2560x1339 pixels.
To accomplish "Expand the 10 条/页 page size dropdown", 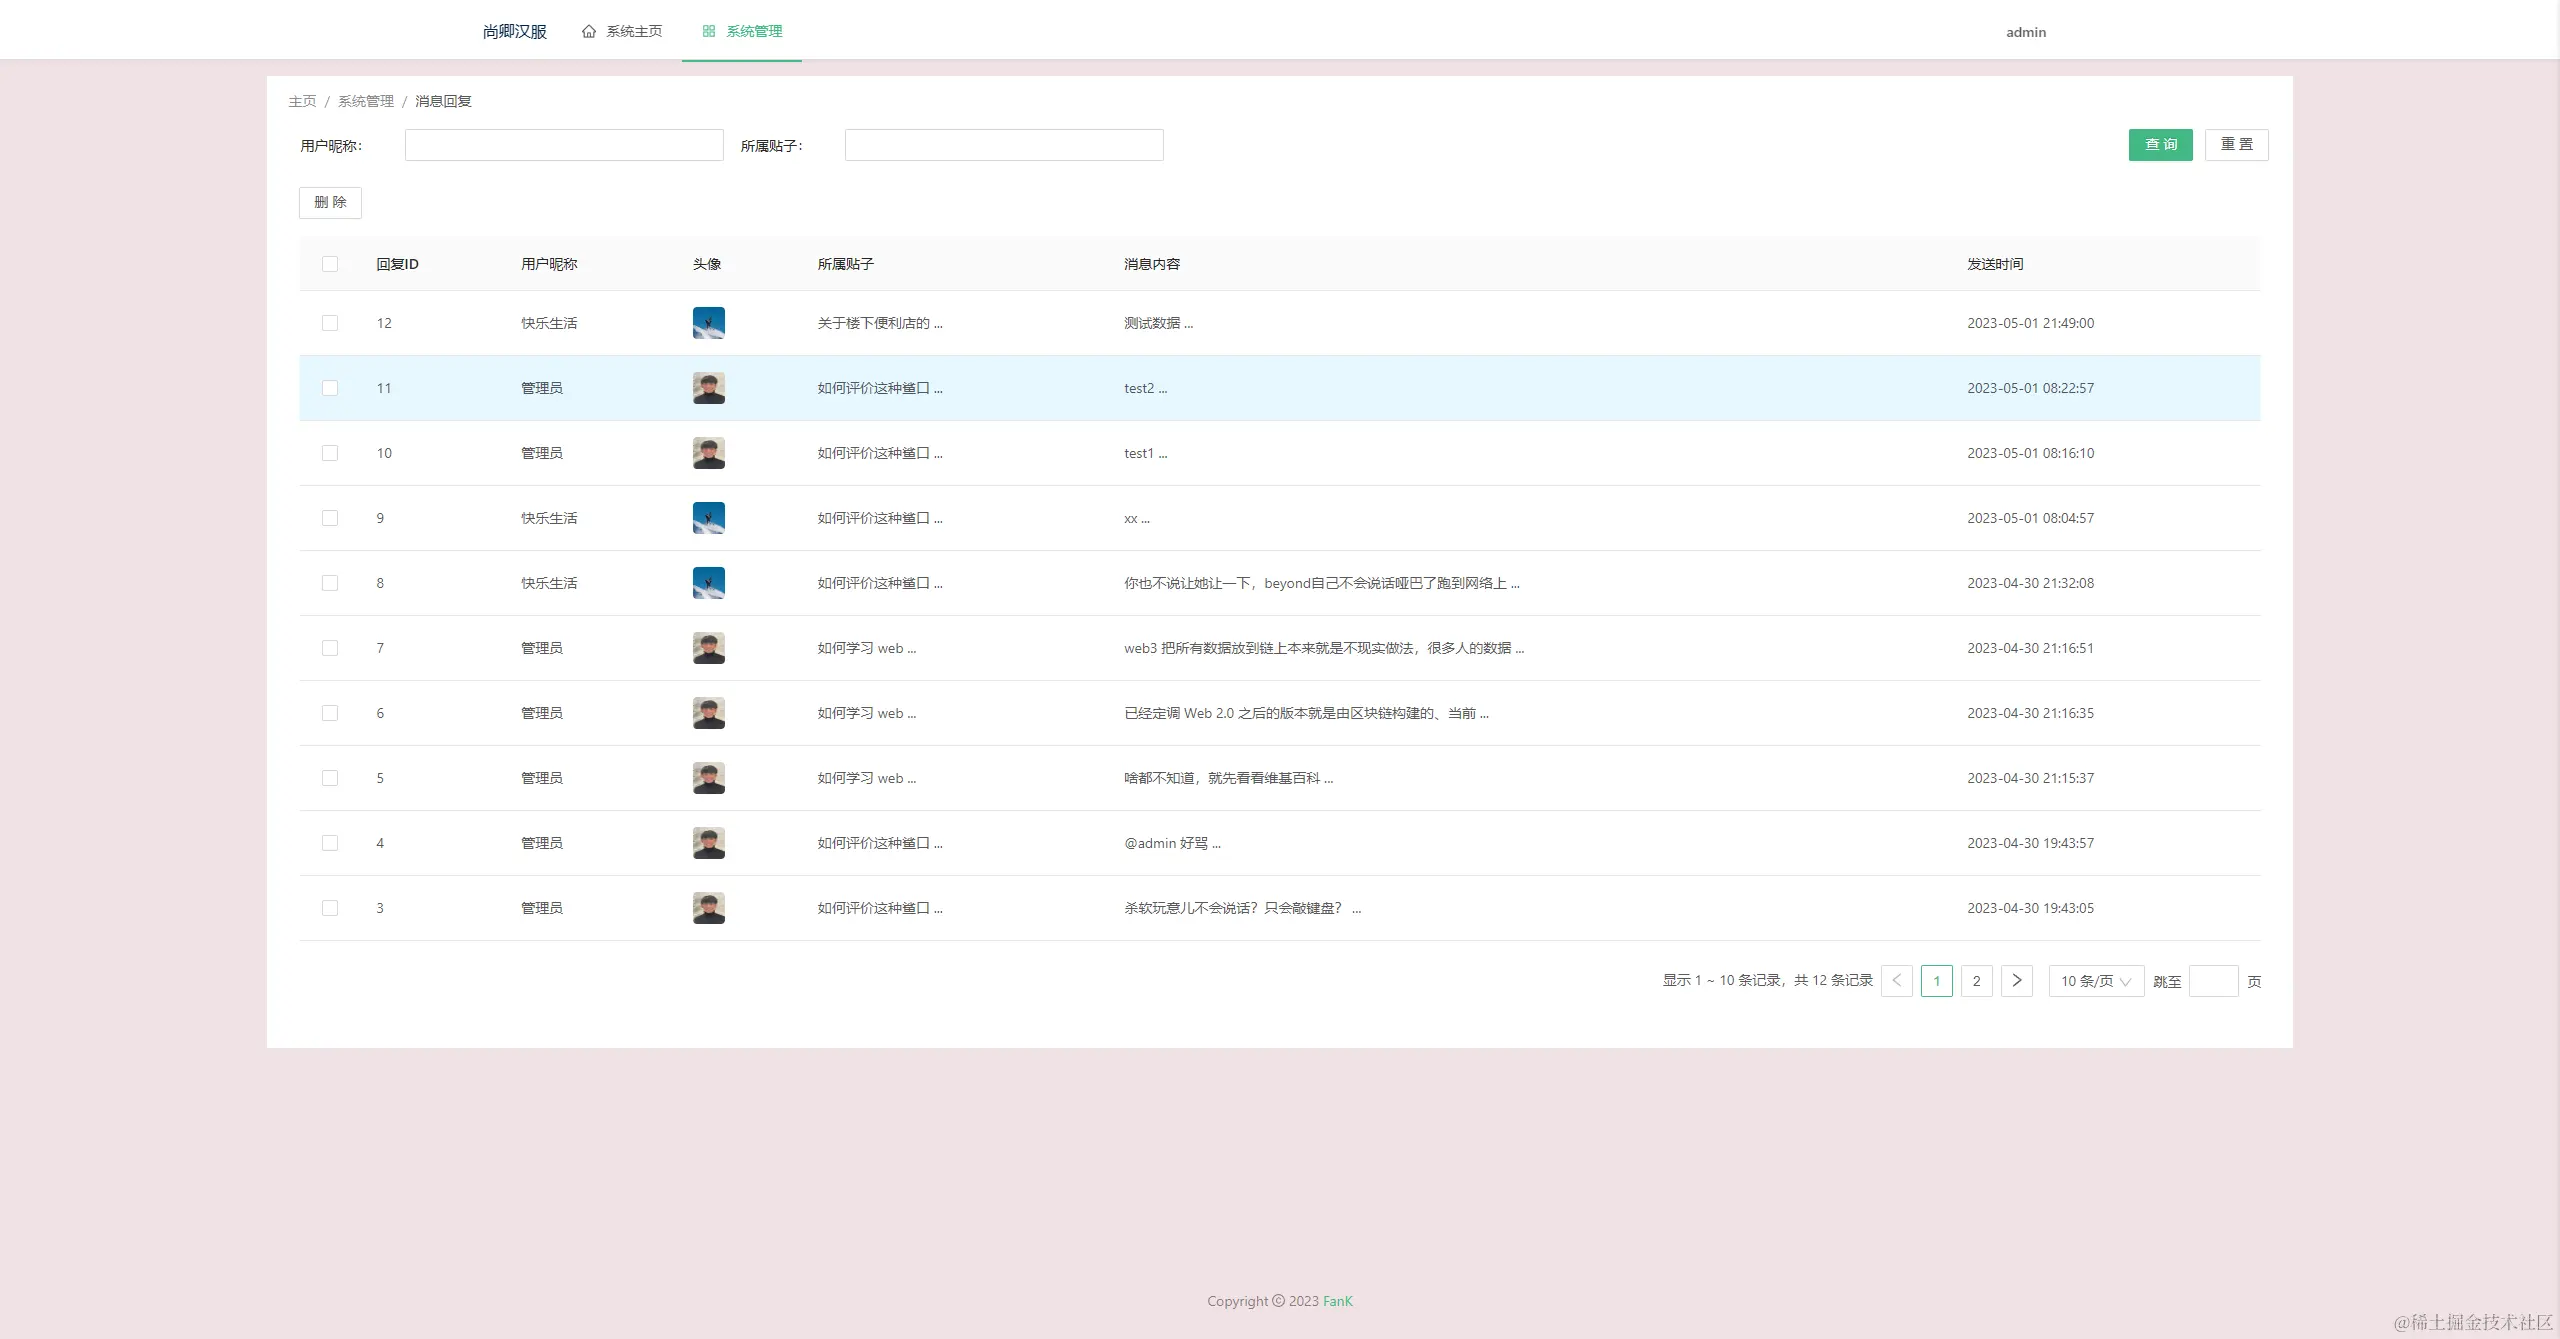I will click(2095, 981).
